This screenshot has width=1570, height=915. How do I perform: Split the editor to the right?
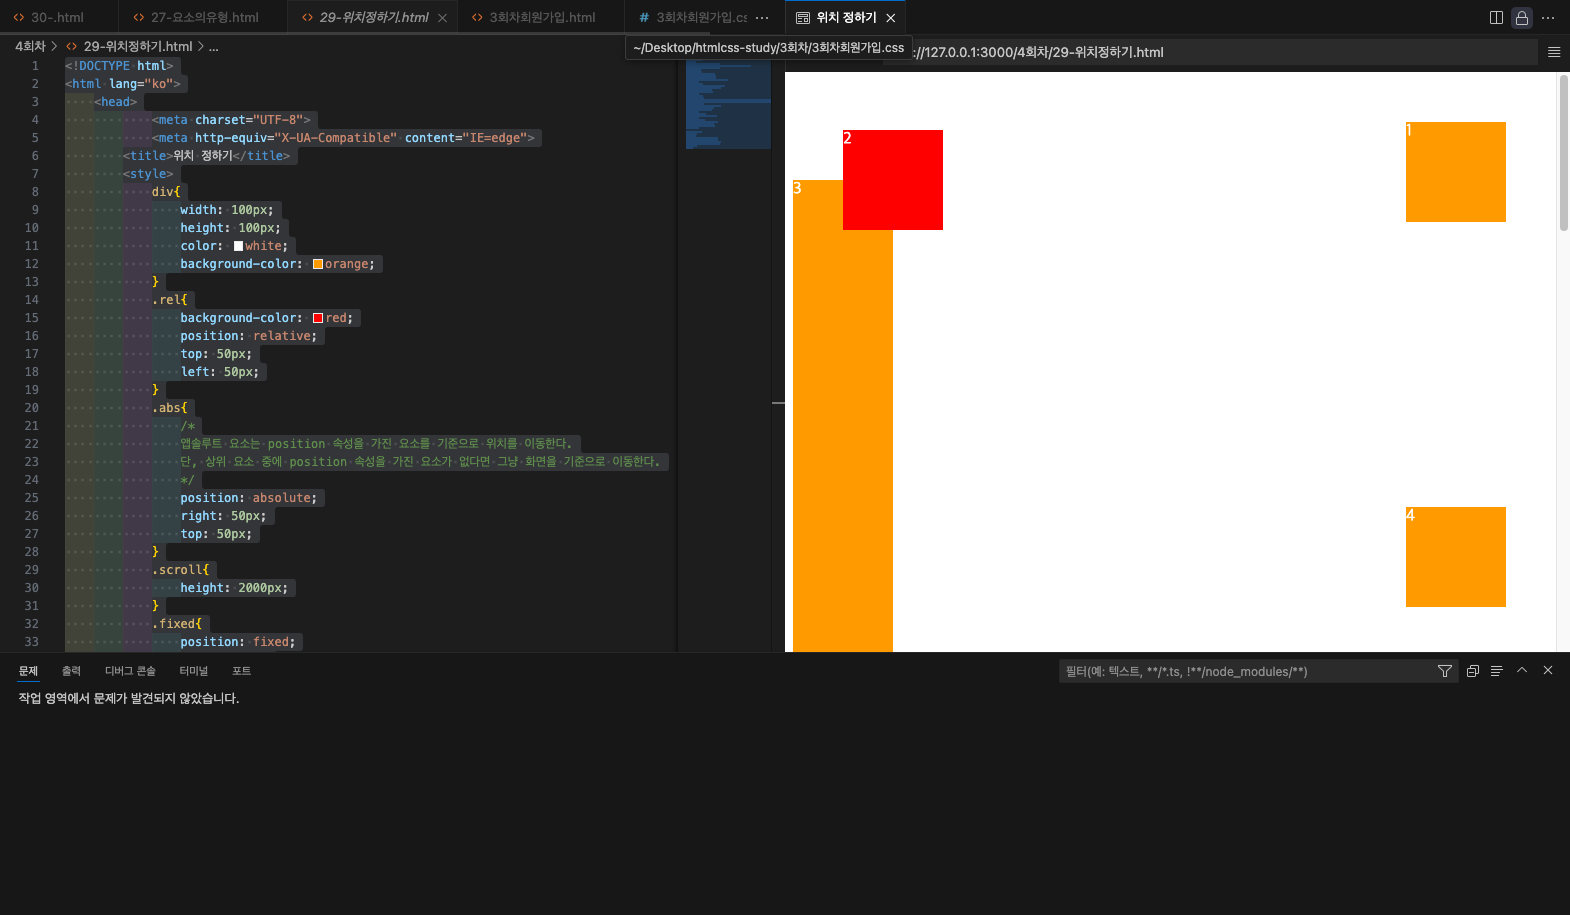[1496, 18]
